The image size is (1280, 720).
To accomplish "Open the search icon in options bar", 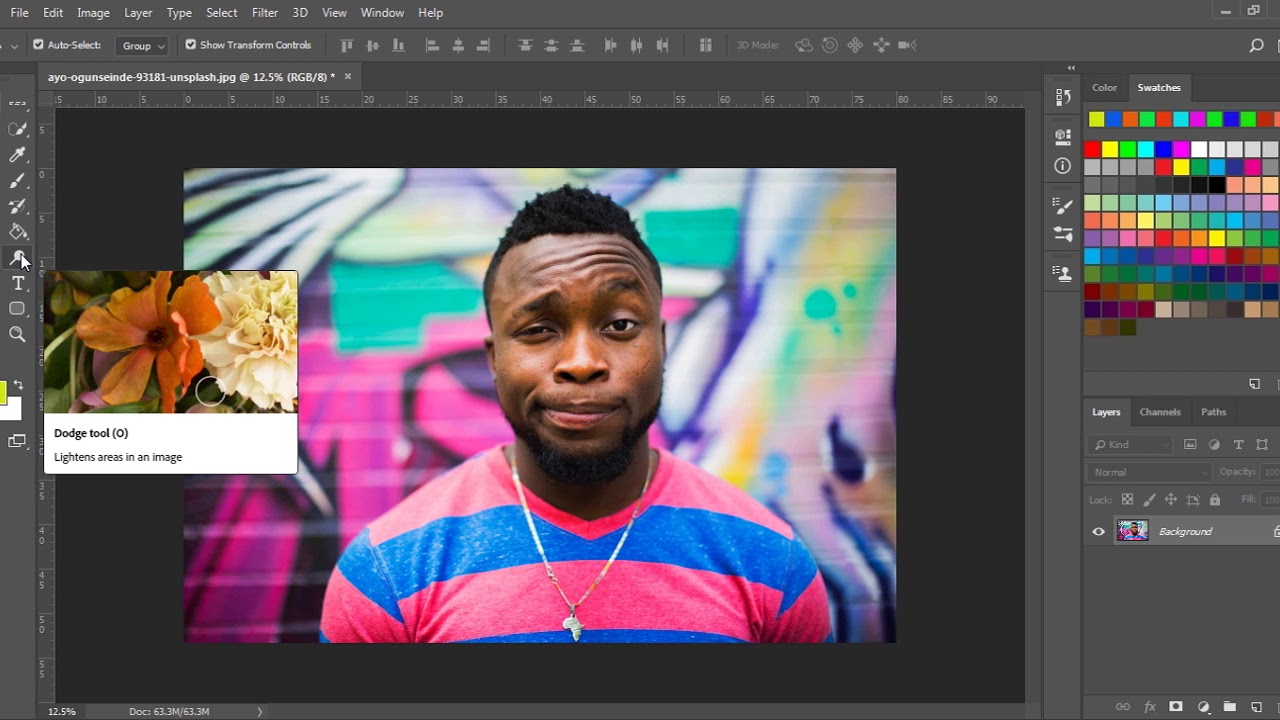I will tap(1257, 45).
